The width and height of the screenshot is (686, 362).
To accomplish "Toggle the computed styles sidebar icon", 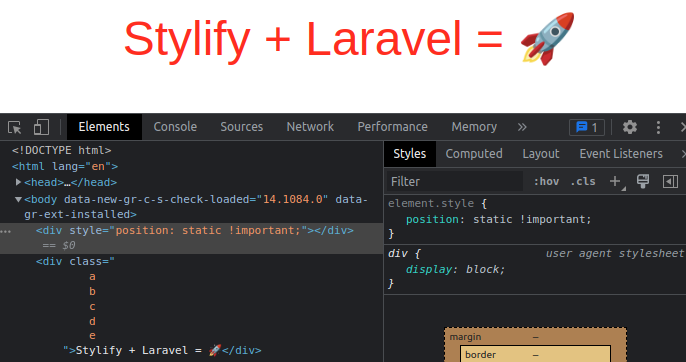I will [670, 181].
